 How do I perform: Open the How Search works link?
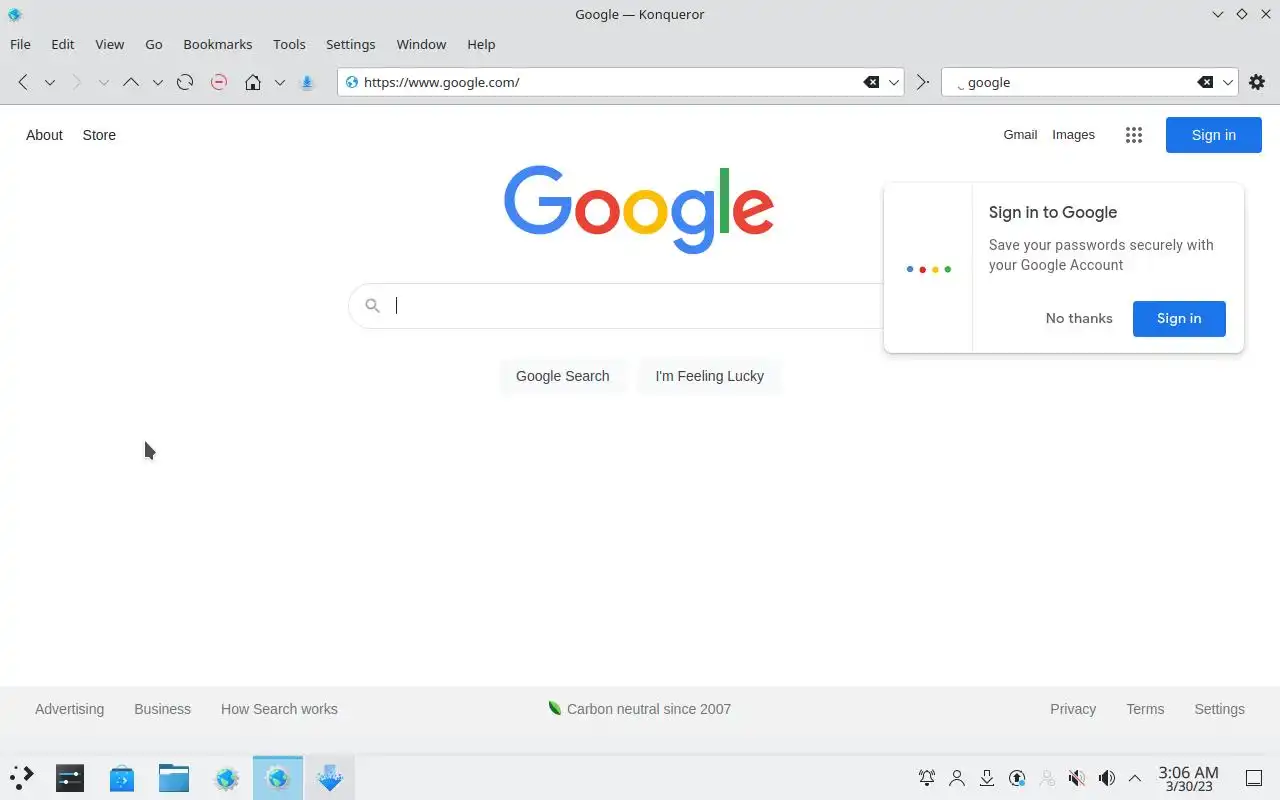point(279,709)
